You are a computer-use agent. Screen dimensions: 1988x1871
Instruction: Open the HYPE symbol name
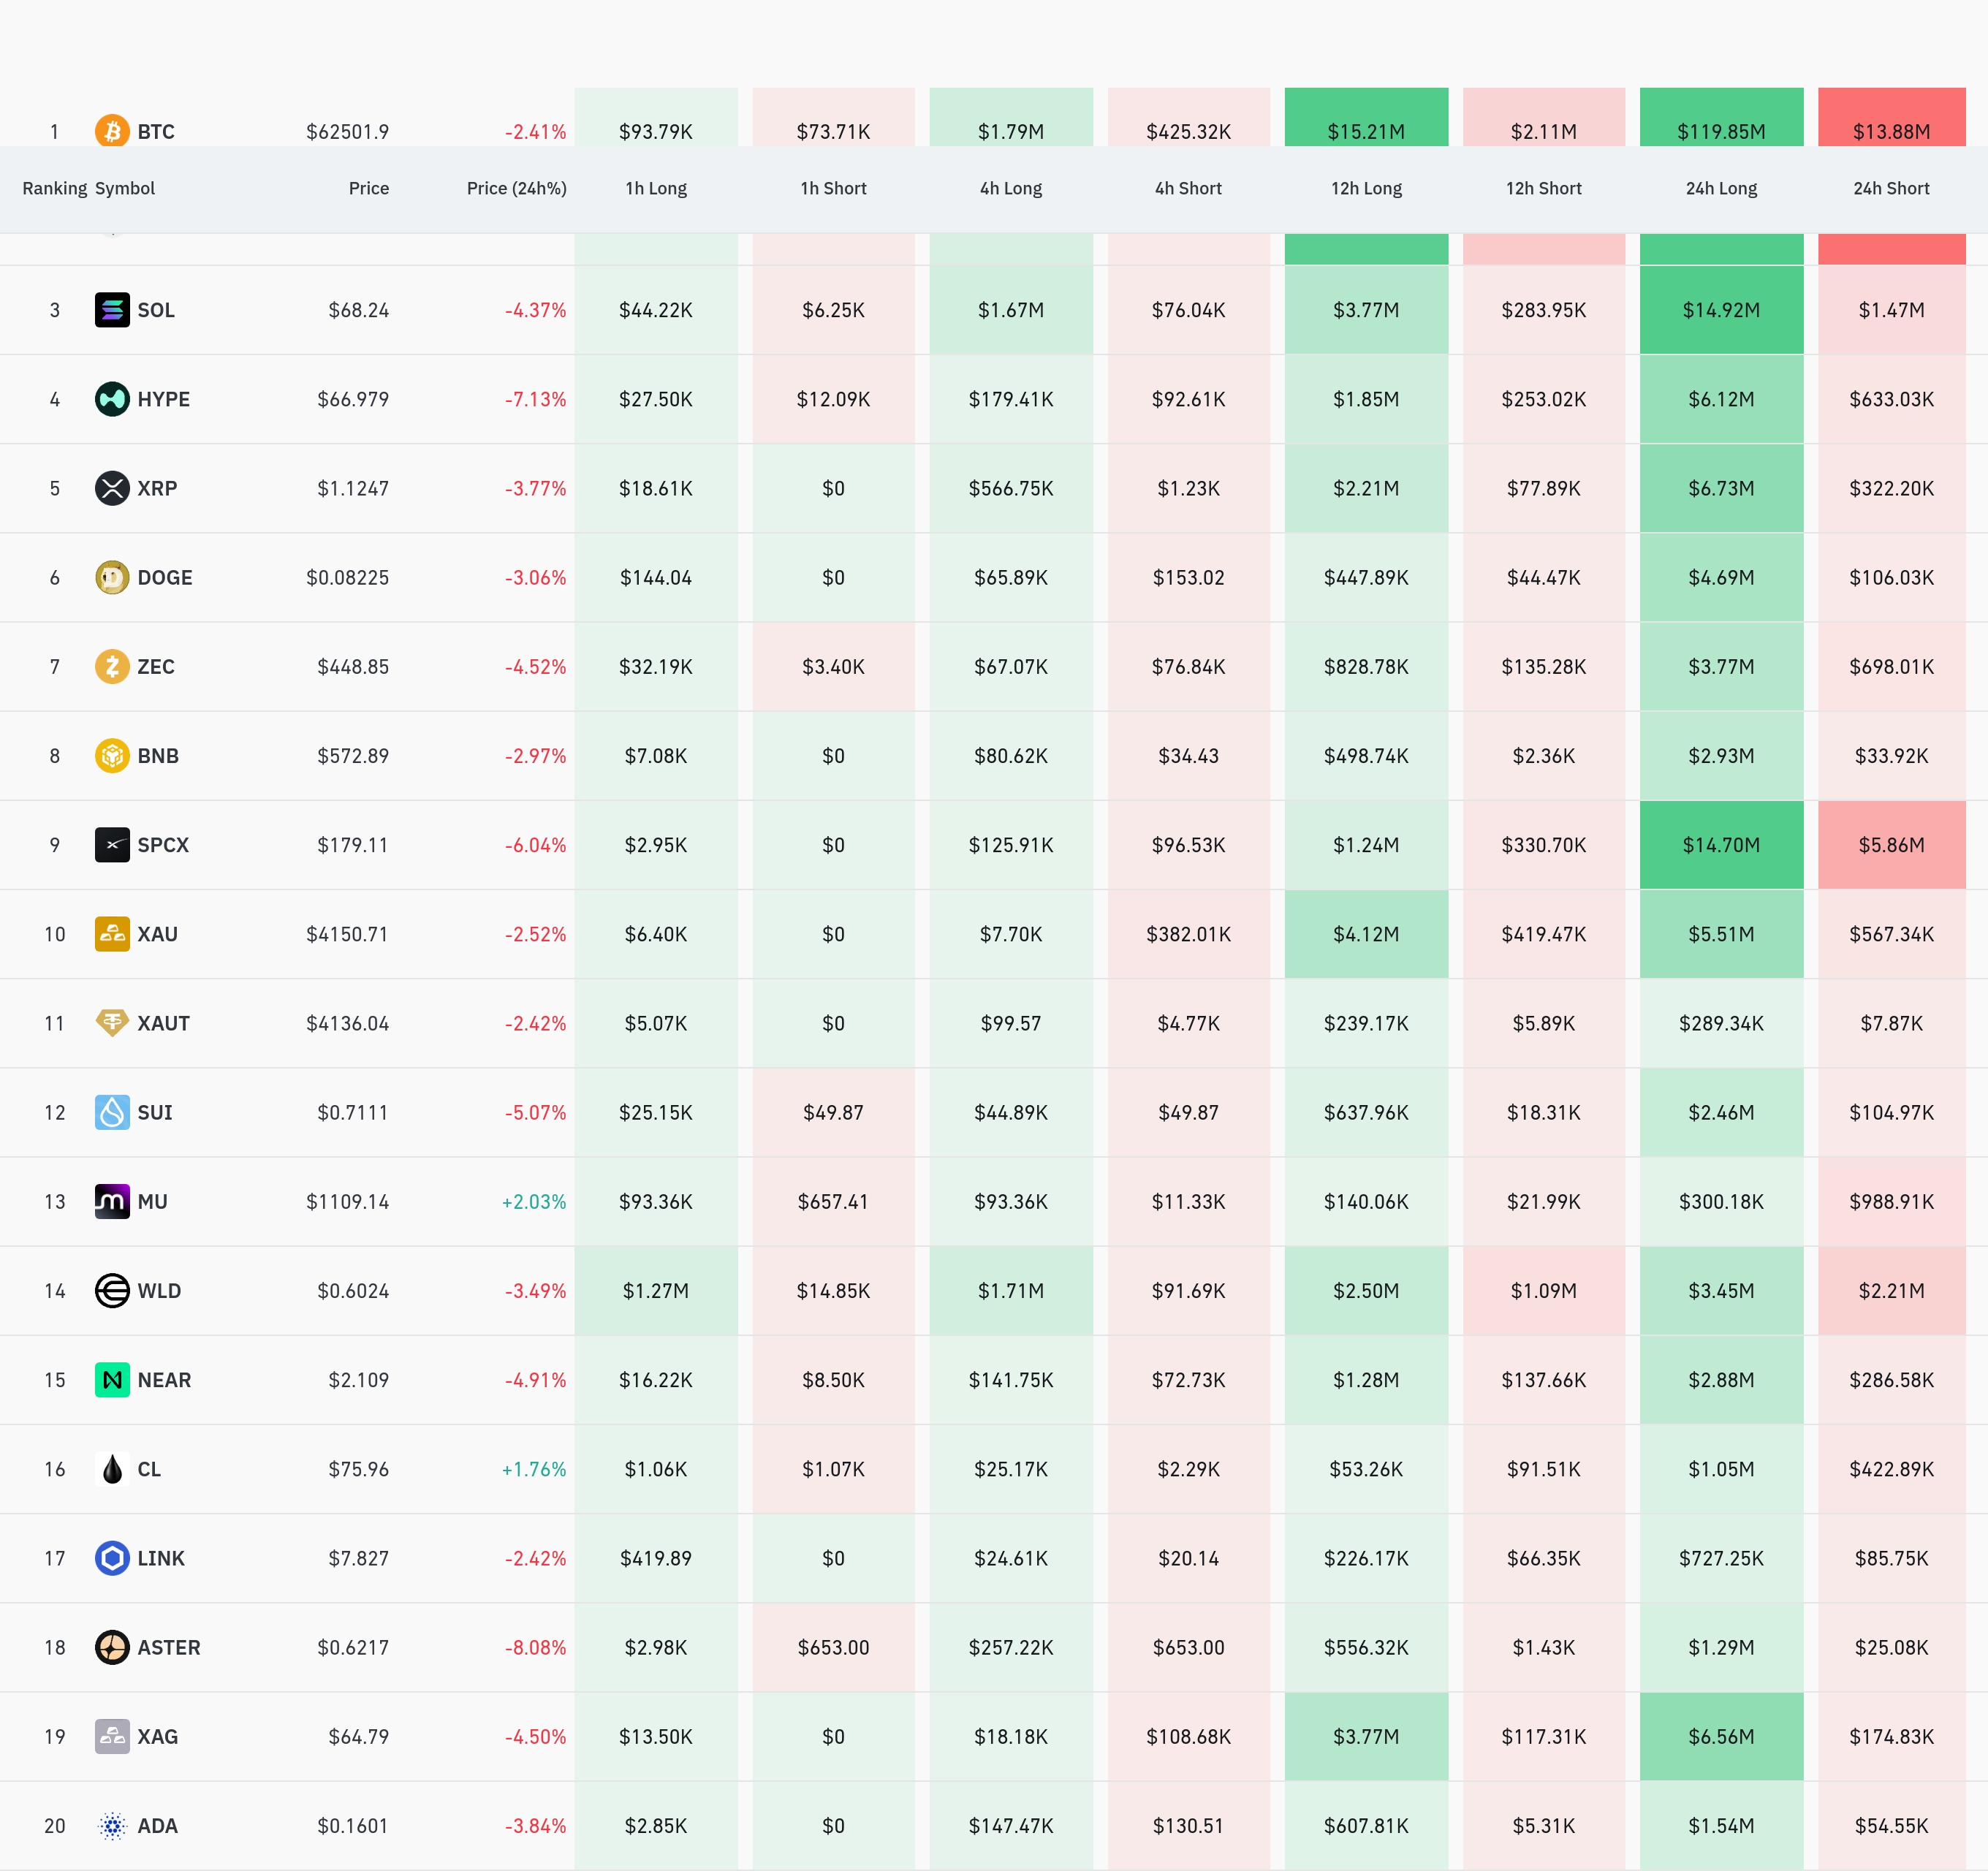pyautogui.click(x=164, y=399)
